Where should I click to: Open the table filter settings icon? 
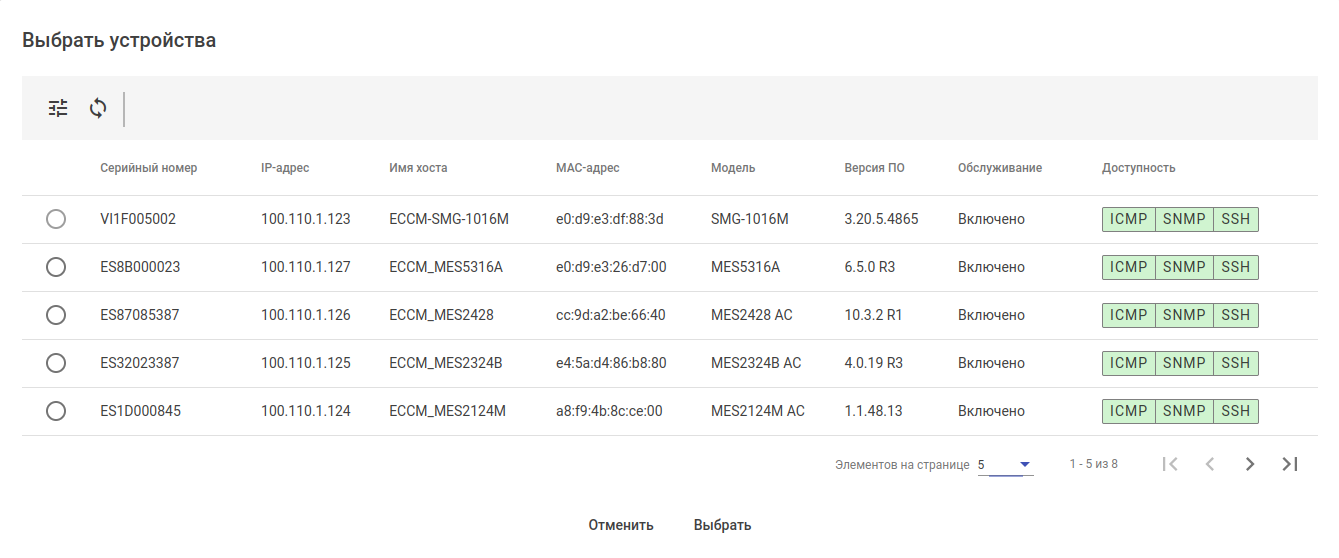[59, 109]
